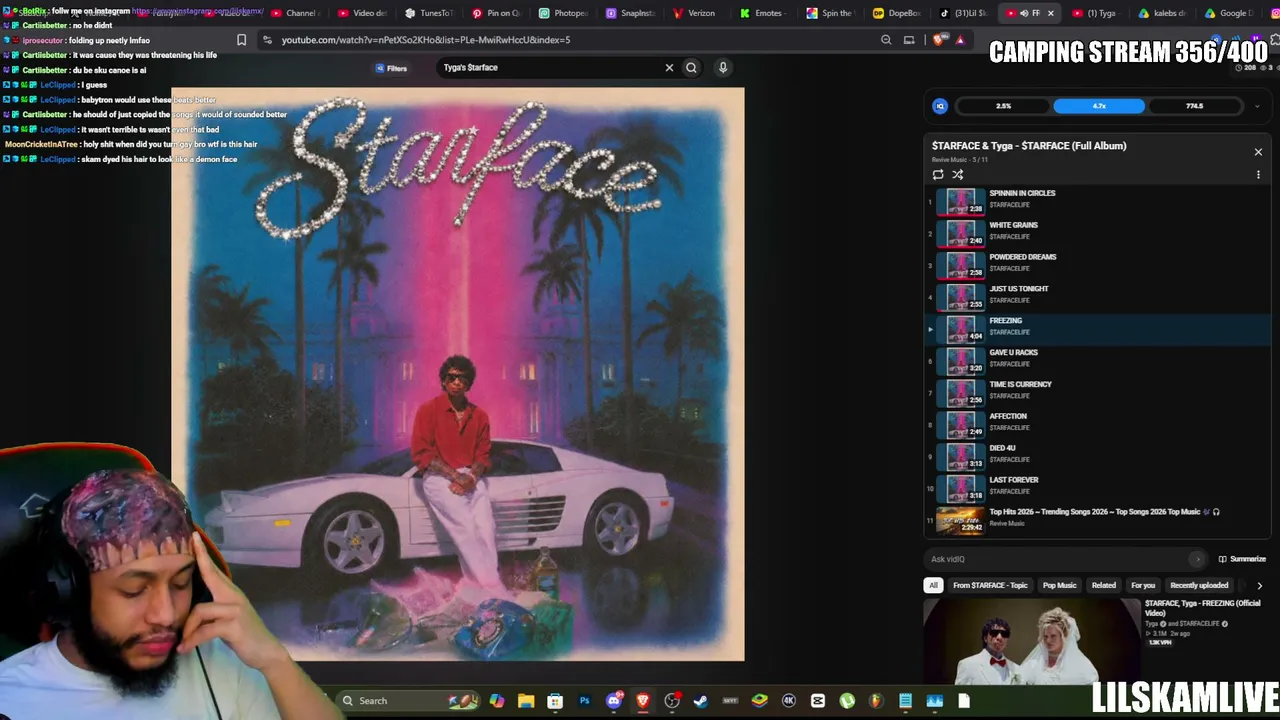
Task: Click the vidIQ logo icon
Action: 940,106
